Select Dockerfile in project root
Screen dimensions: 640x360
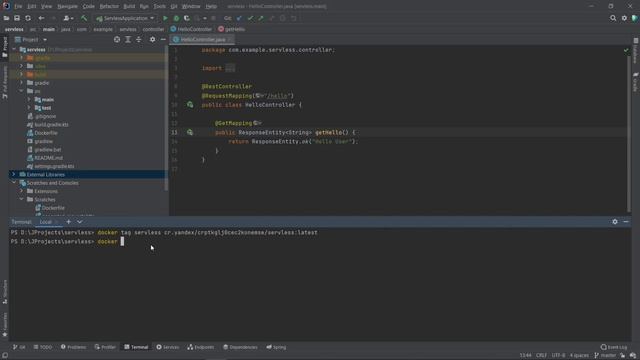tap(46, 133)
